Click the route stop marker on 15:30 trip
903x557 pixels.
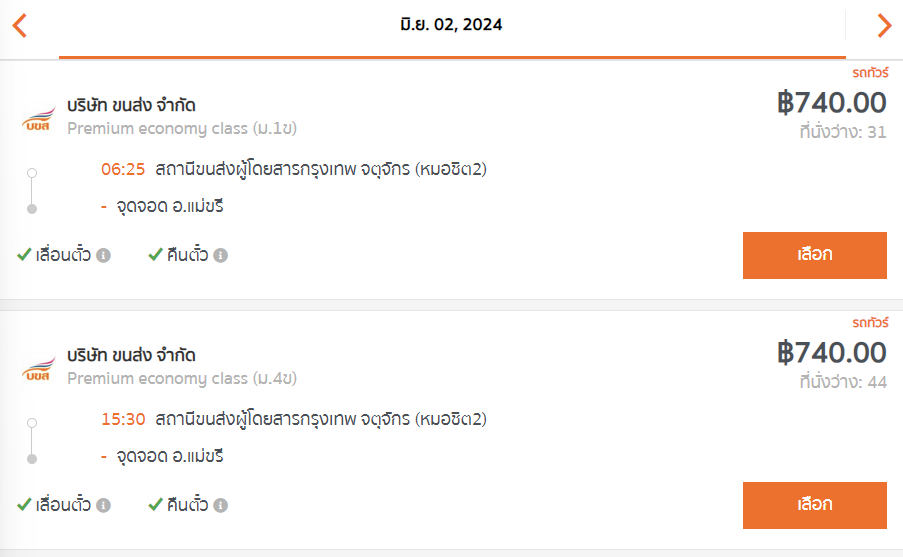32,441
